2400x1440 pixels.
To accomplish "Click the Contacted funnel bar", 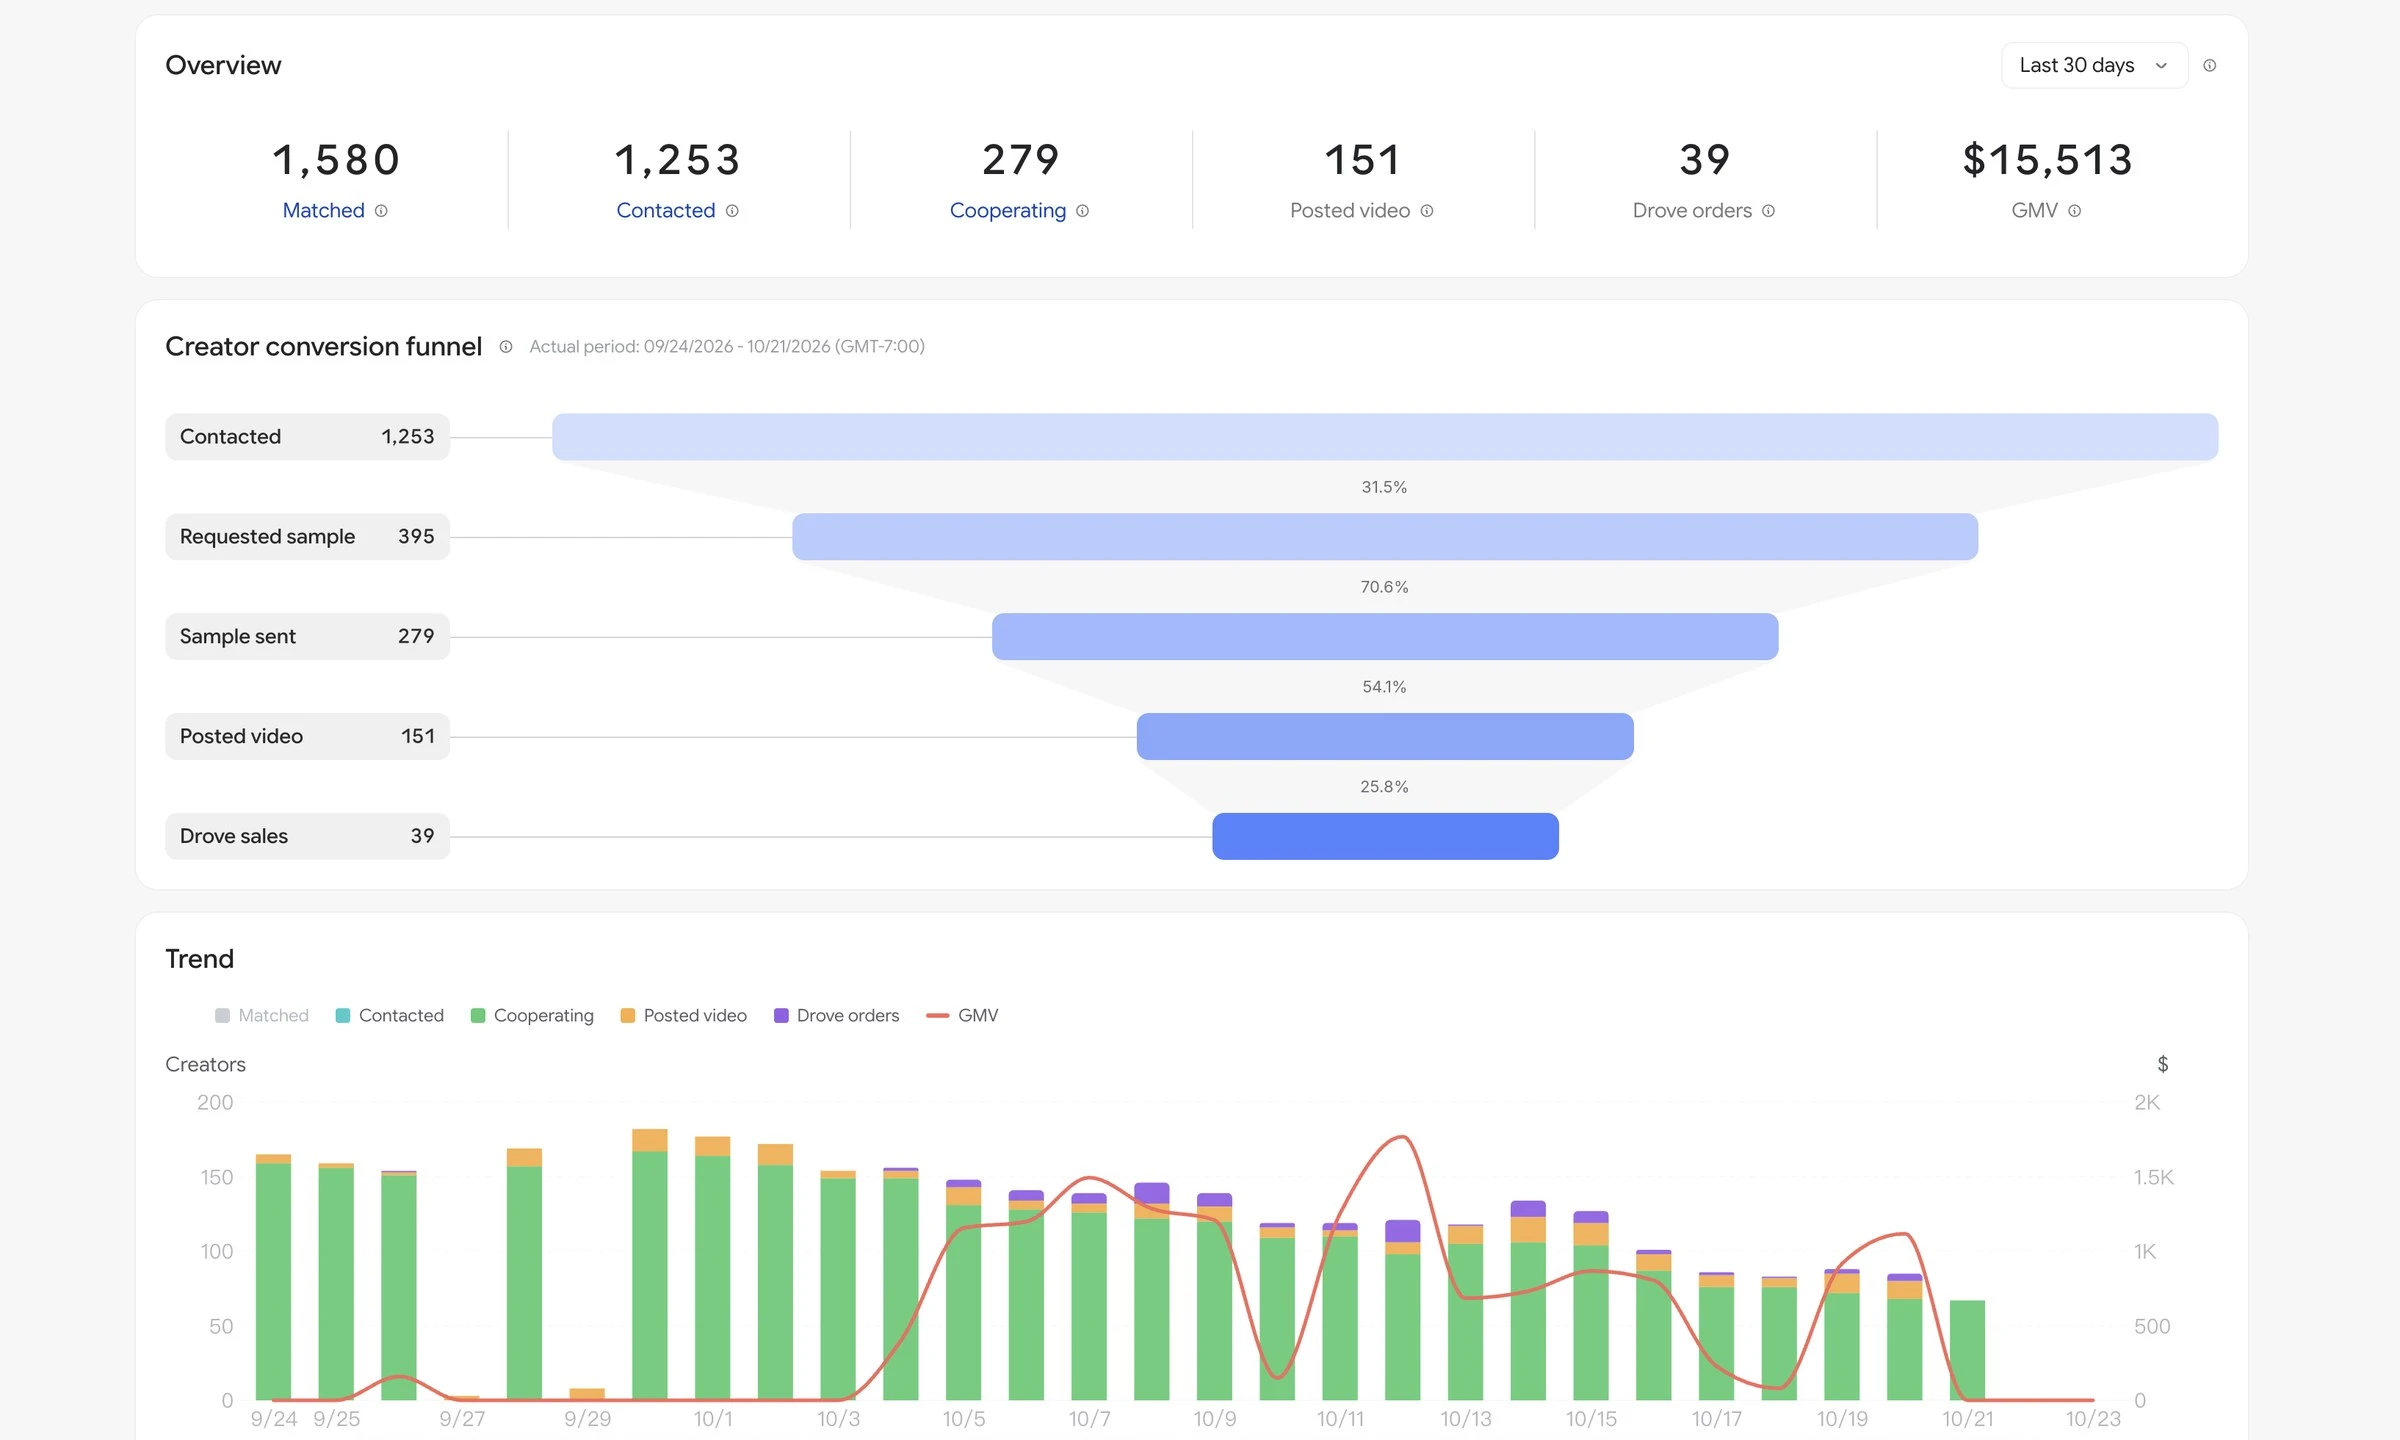I will click(x=1385, y=437).
